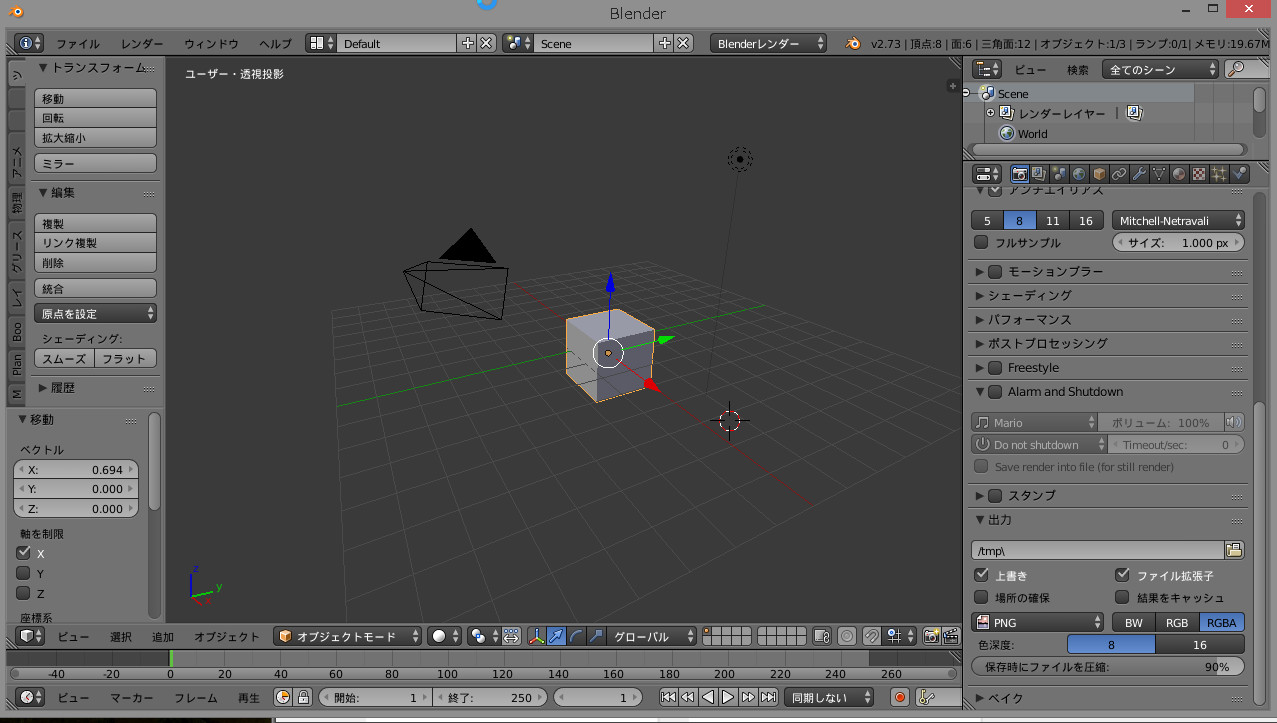Enable the 結果をキャッシュ checkbox
Viewport: 1277px width, 723px height.
[x=1122, y=597]
